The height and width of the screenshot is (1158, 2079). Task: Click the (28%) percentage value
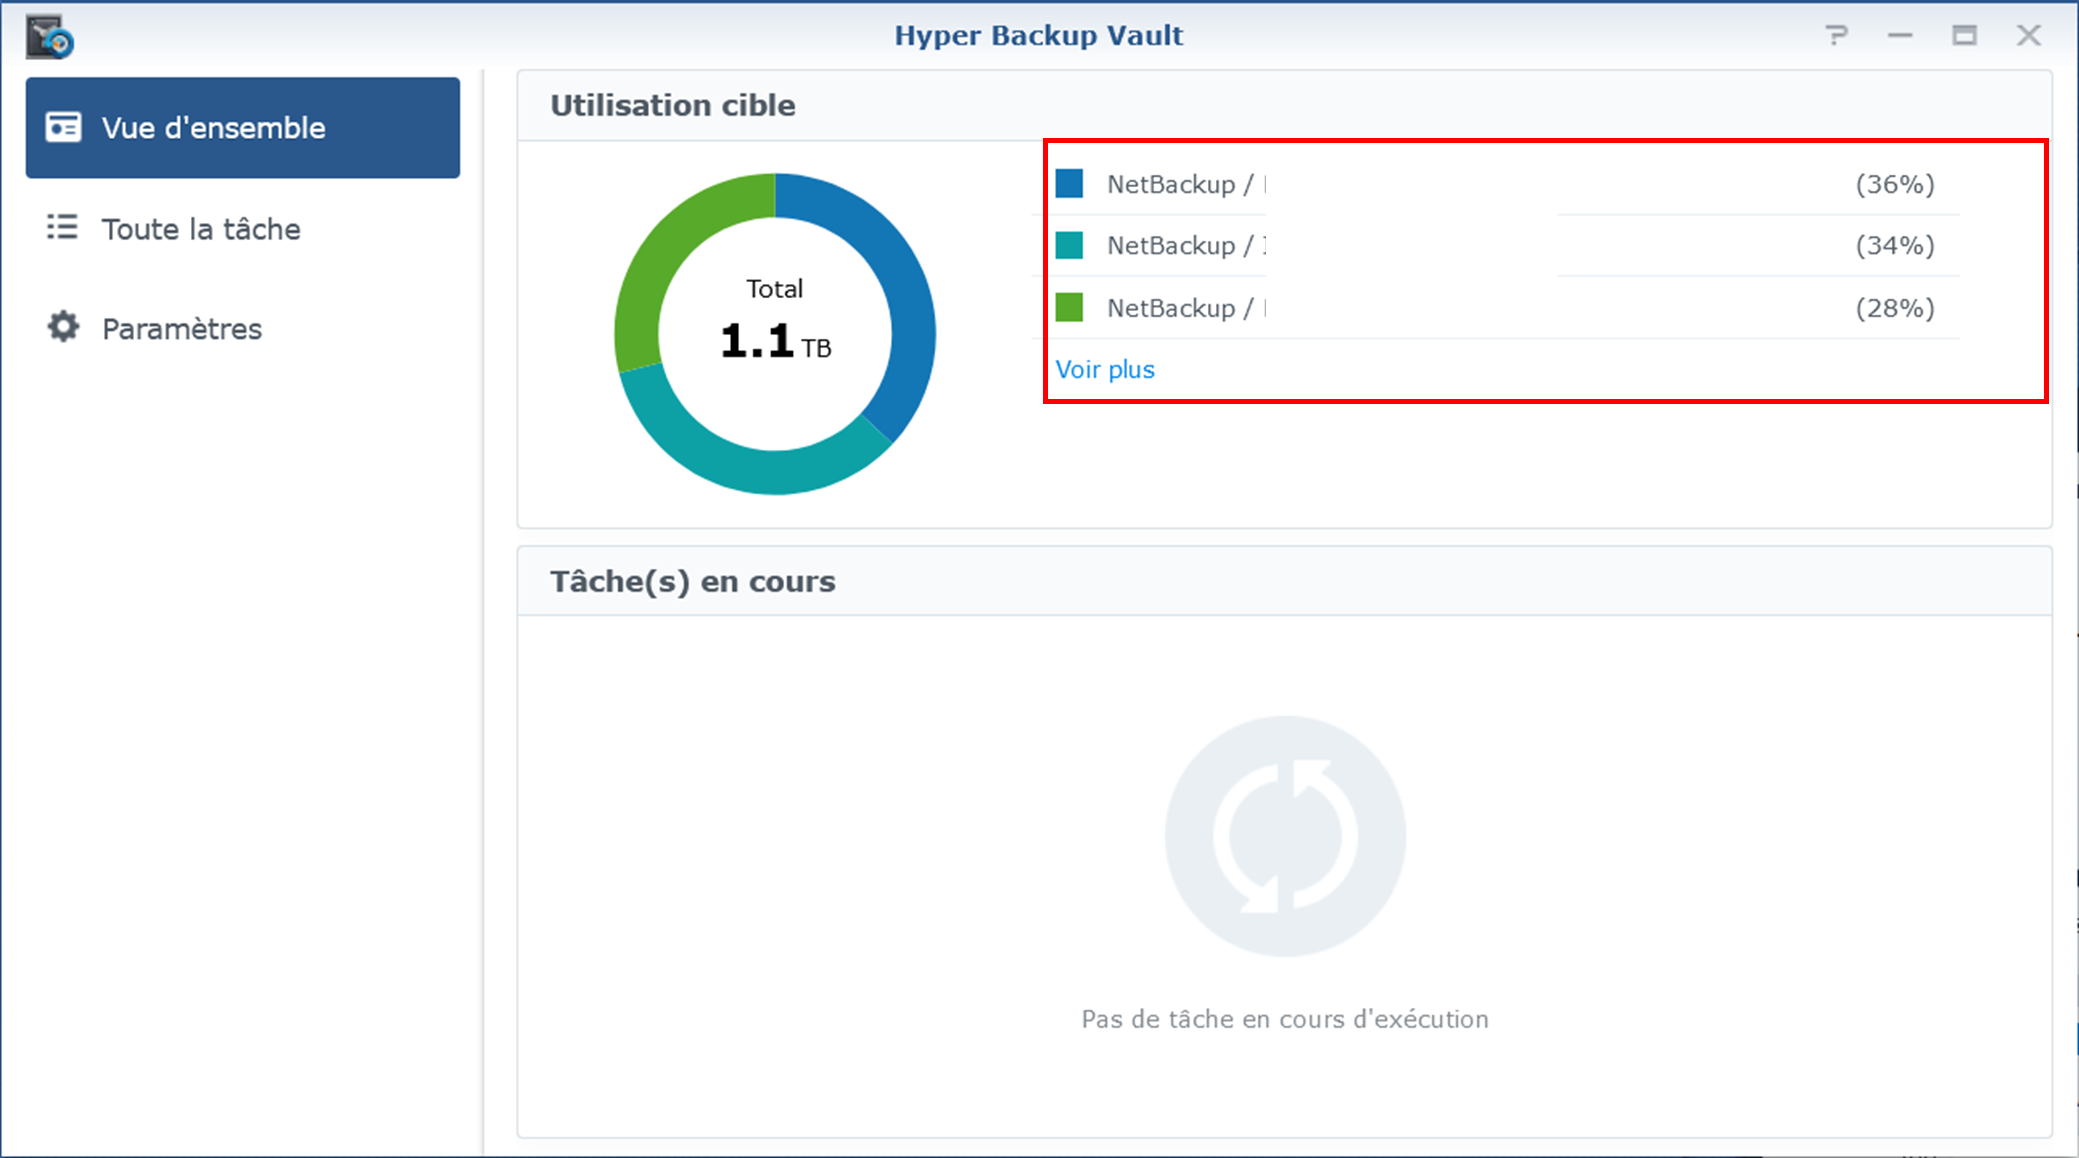click(1895, 308)
